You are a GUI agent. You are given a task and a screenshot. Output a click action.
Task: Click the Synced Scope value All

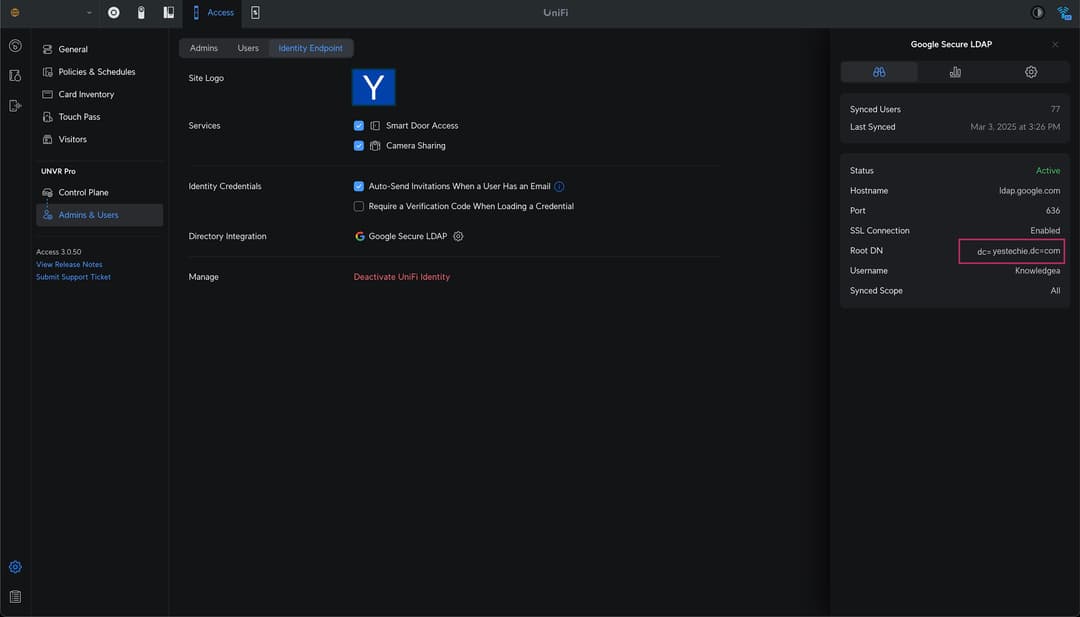pos(1055,291)
